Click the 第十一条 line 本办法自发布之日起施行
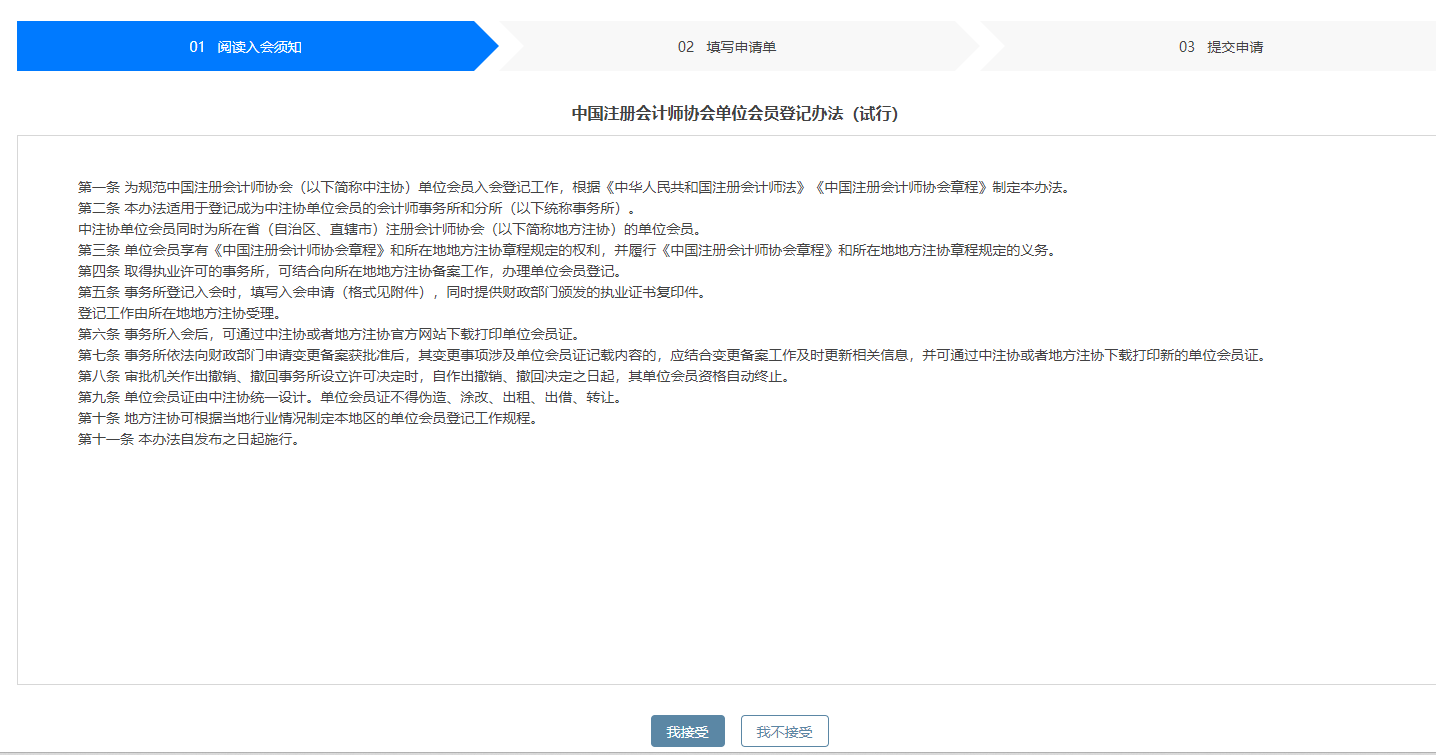This screenshot has height=755, width=1436. tap(189, 439)
